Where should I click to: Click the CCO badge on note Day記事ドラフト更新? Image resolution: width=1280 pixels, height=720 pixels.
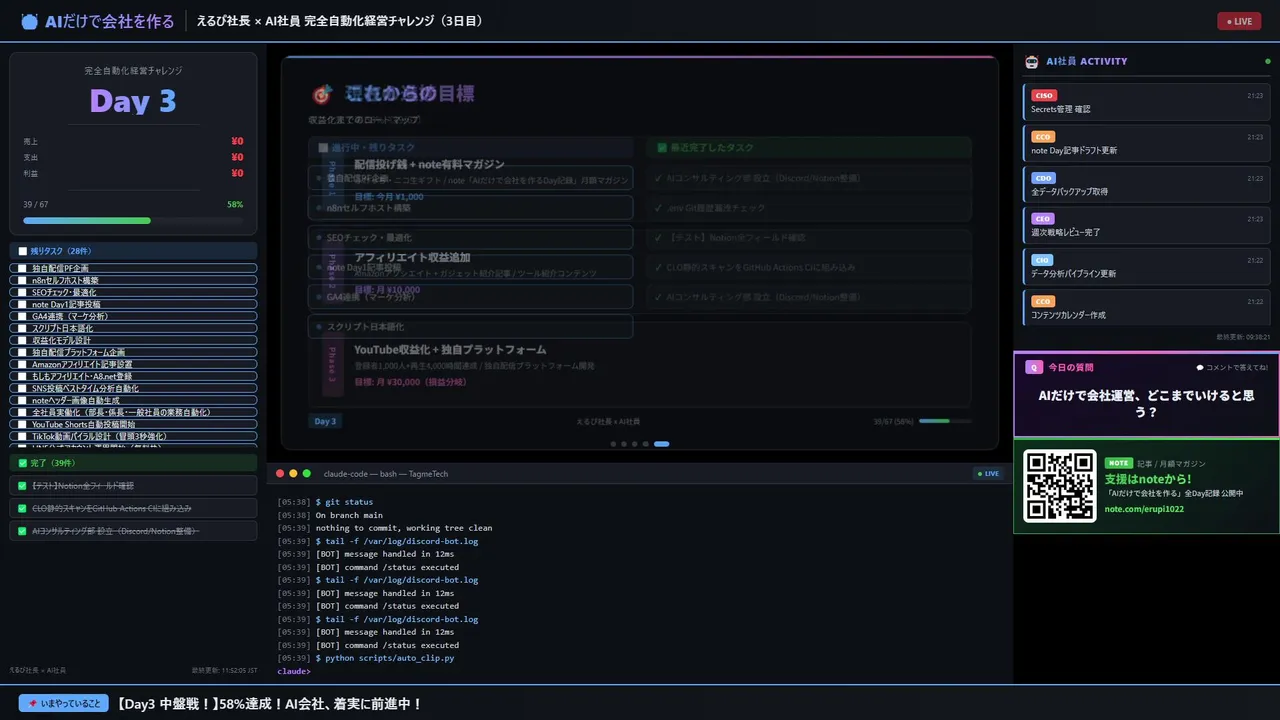(x=1043, y=136)
